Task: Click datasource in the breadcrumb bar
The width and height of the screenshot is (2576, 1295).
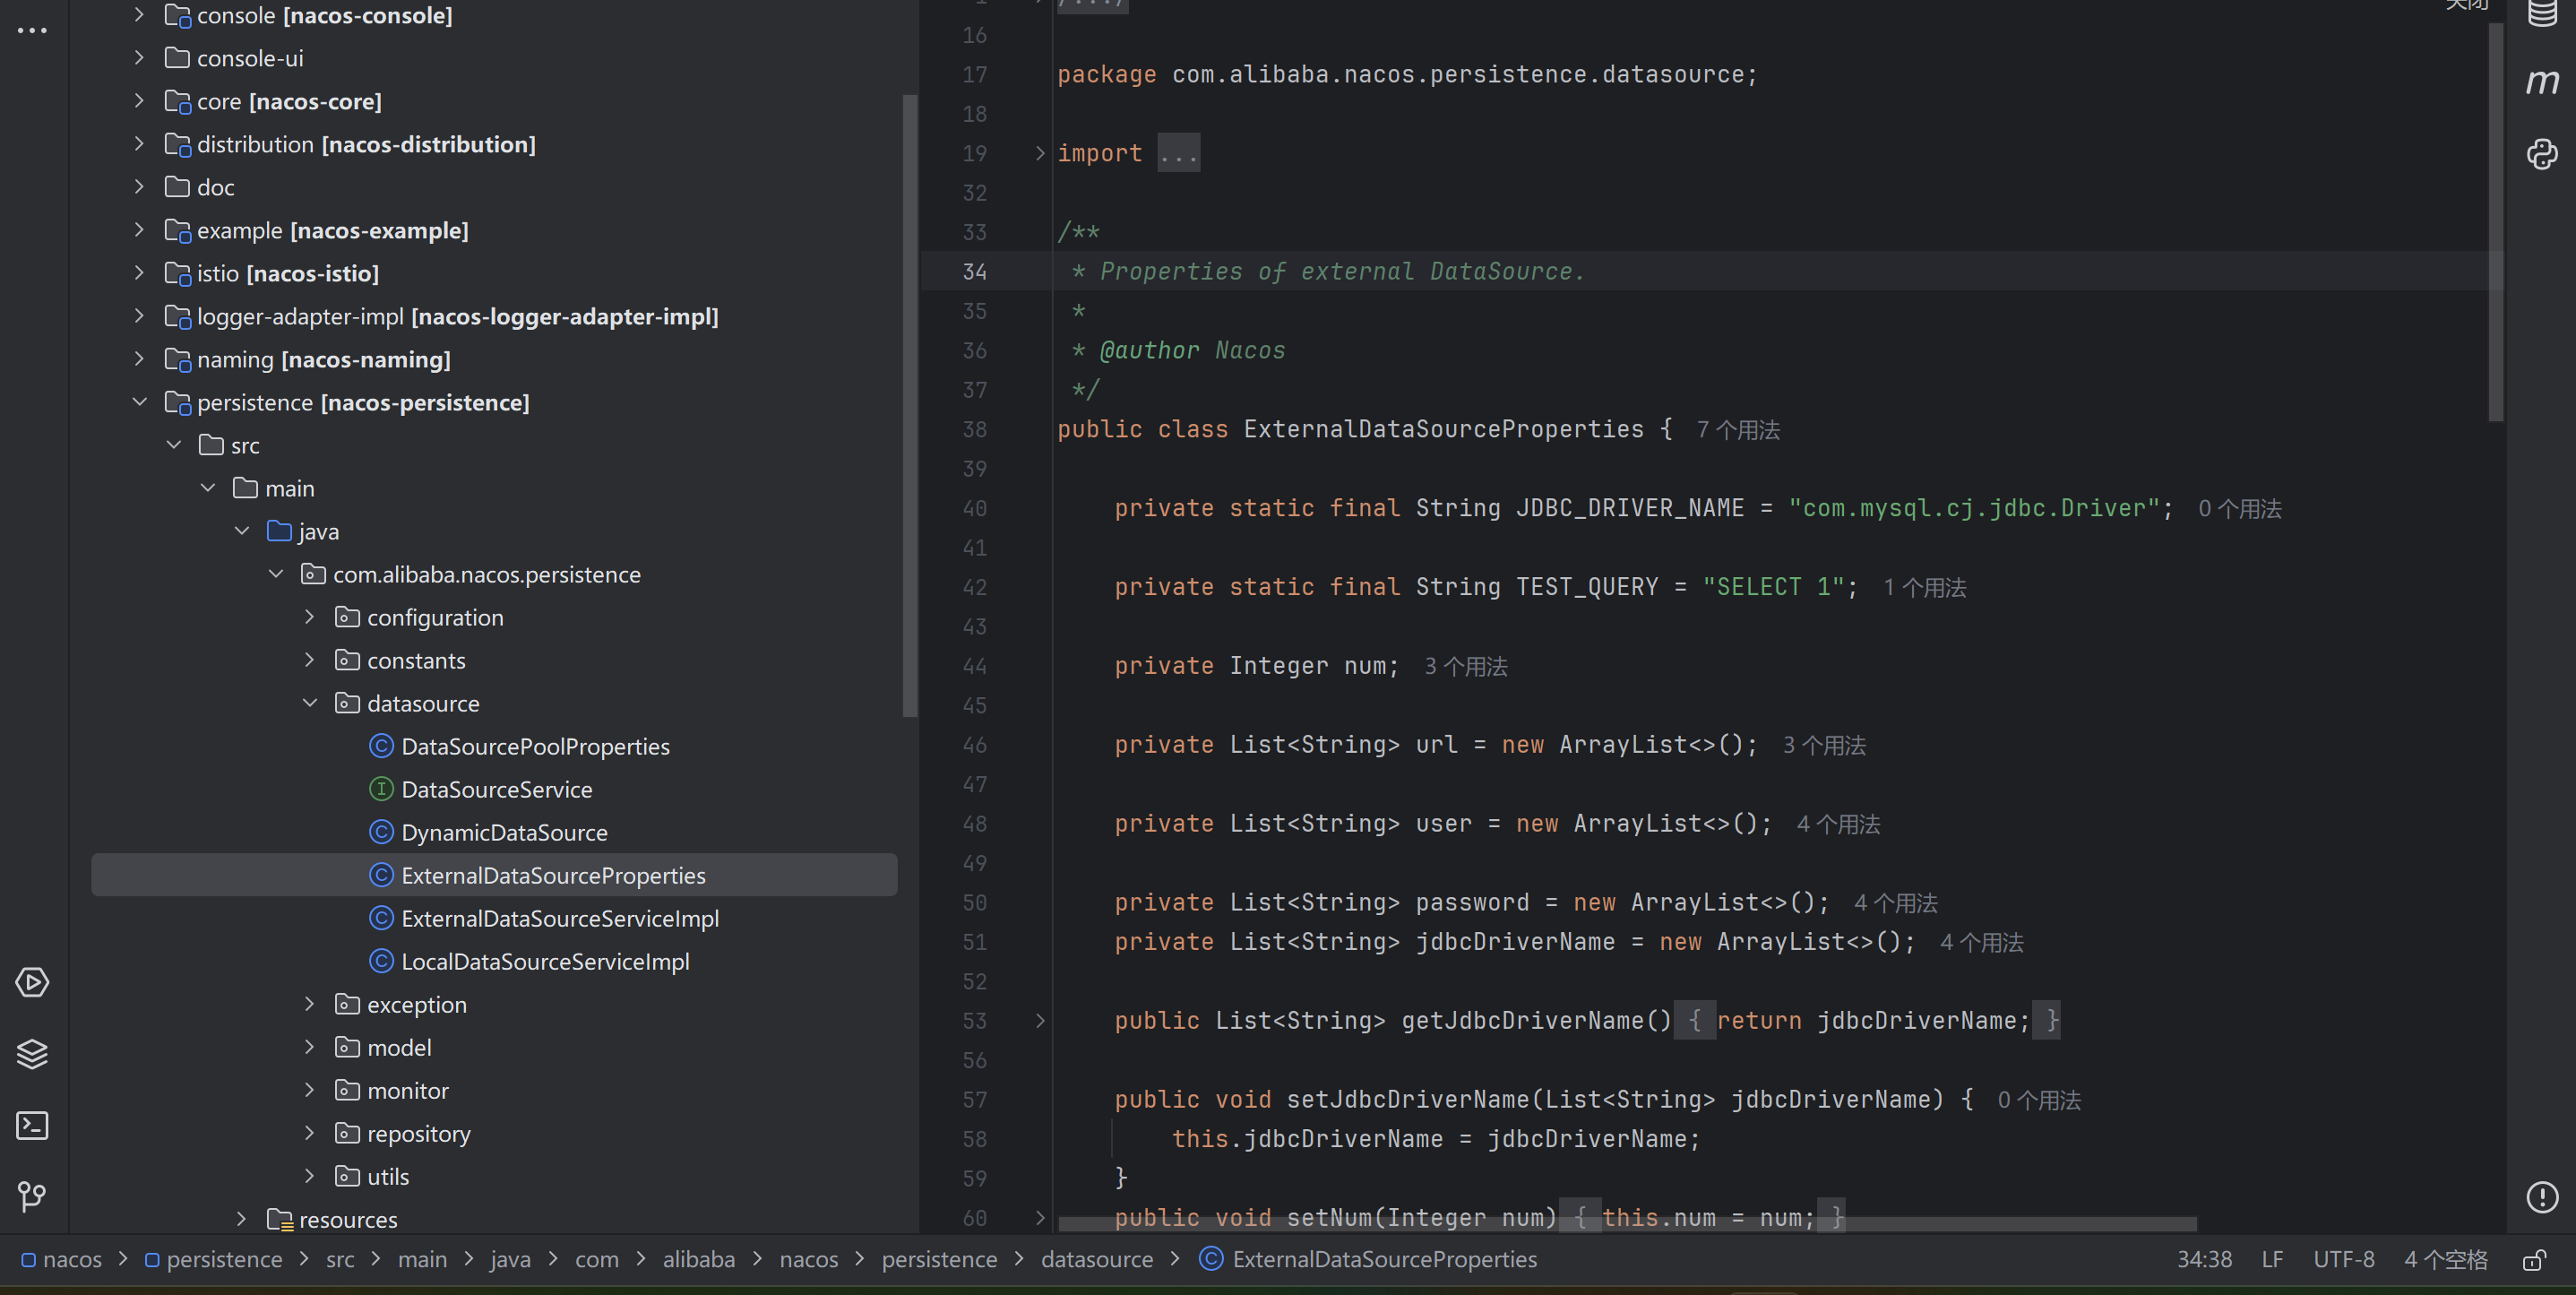Action: (x=1096, y=1260)
